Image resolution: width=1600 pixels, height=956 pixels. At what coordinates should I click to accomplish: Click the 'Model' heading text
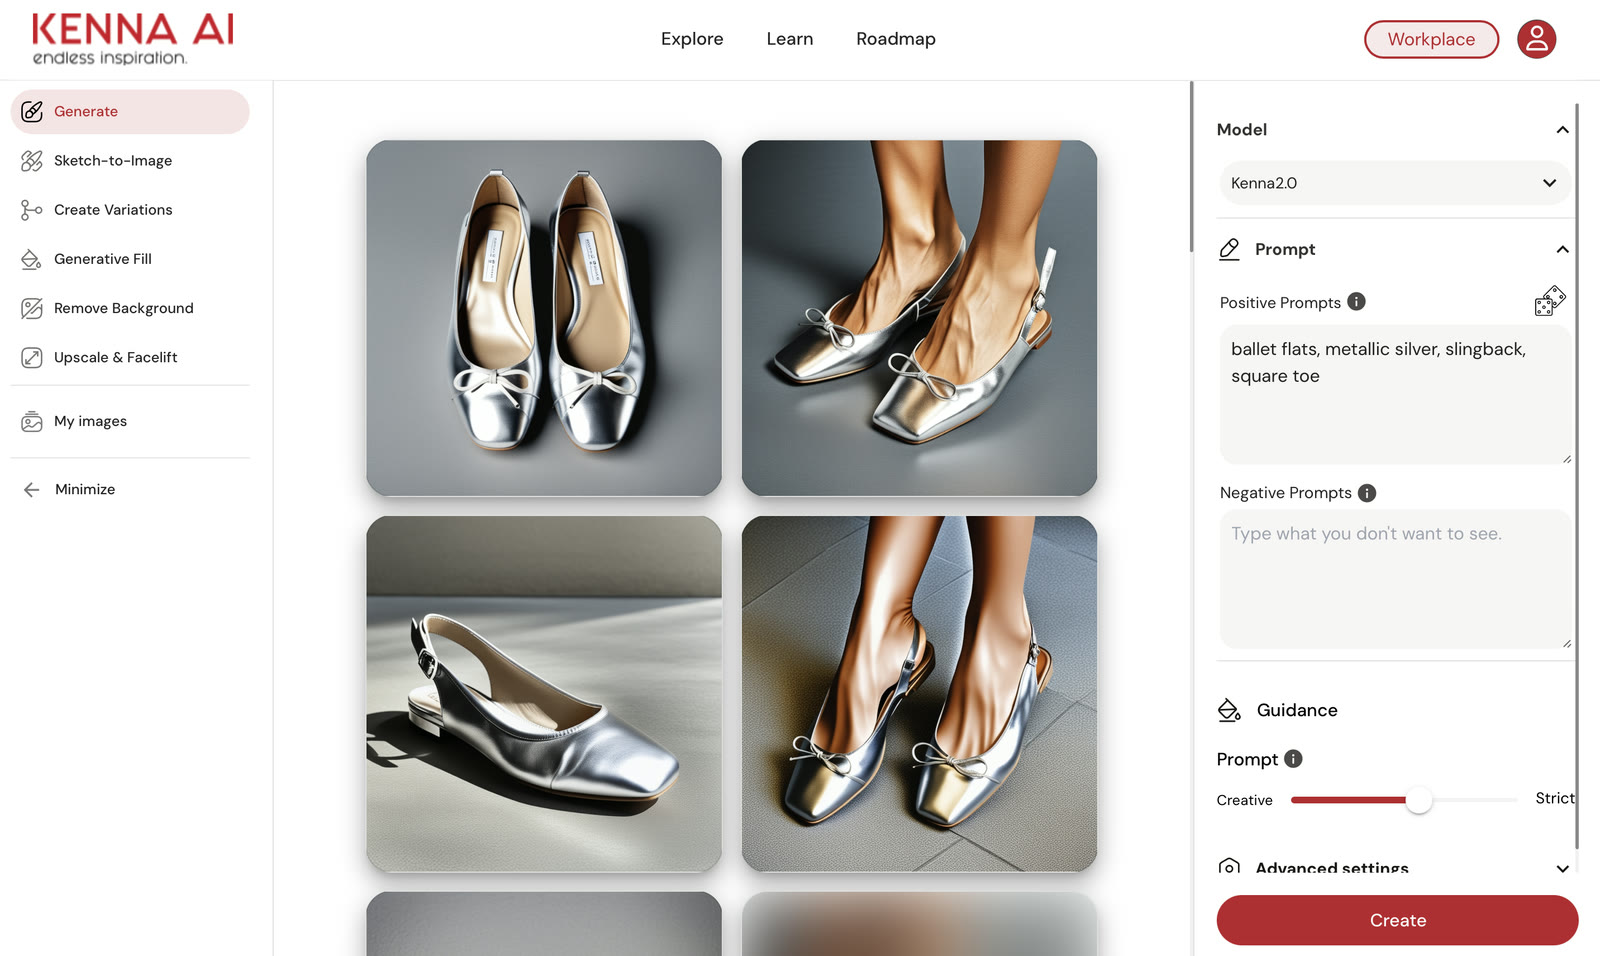tap(1242, 130)
